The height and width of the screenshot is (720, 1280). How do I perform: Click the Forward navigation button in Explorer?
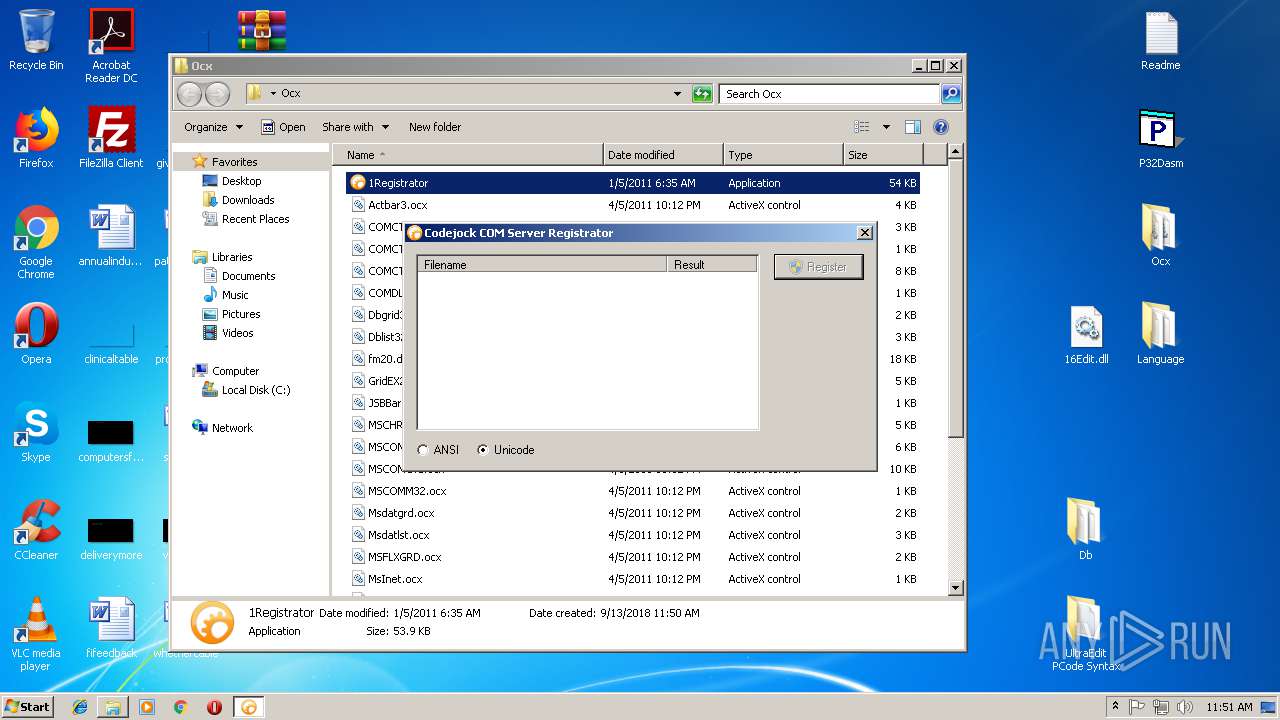coord(217,94)
